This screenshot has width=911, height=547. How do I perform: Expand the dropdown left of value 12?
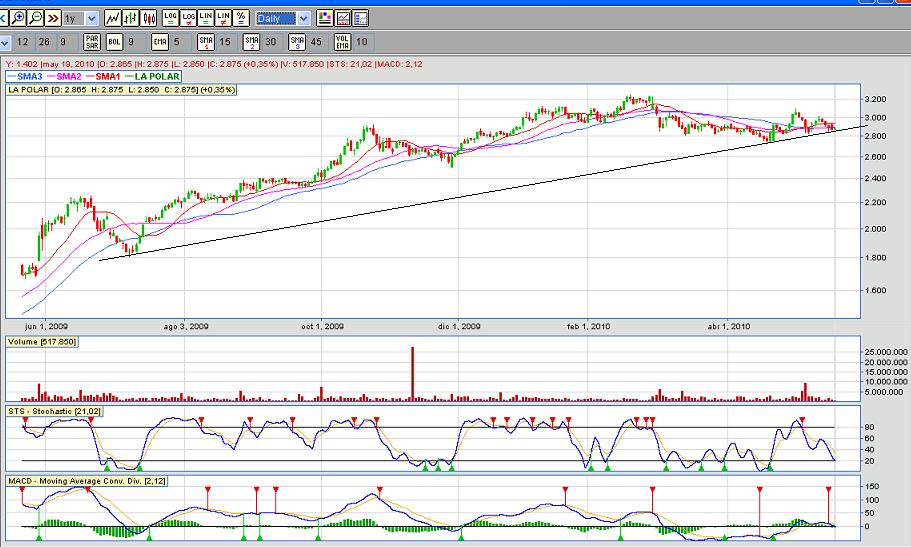(x=5, y=42)
